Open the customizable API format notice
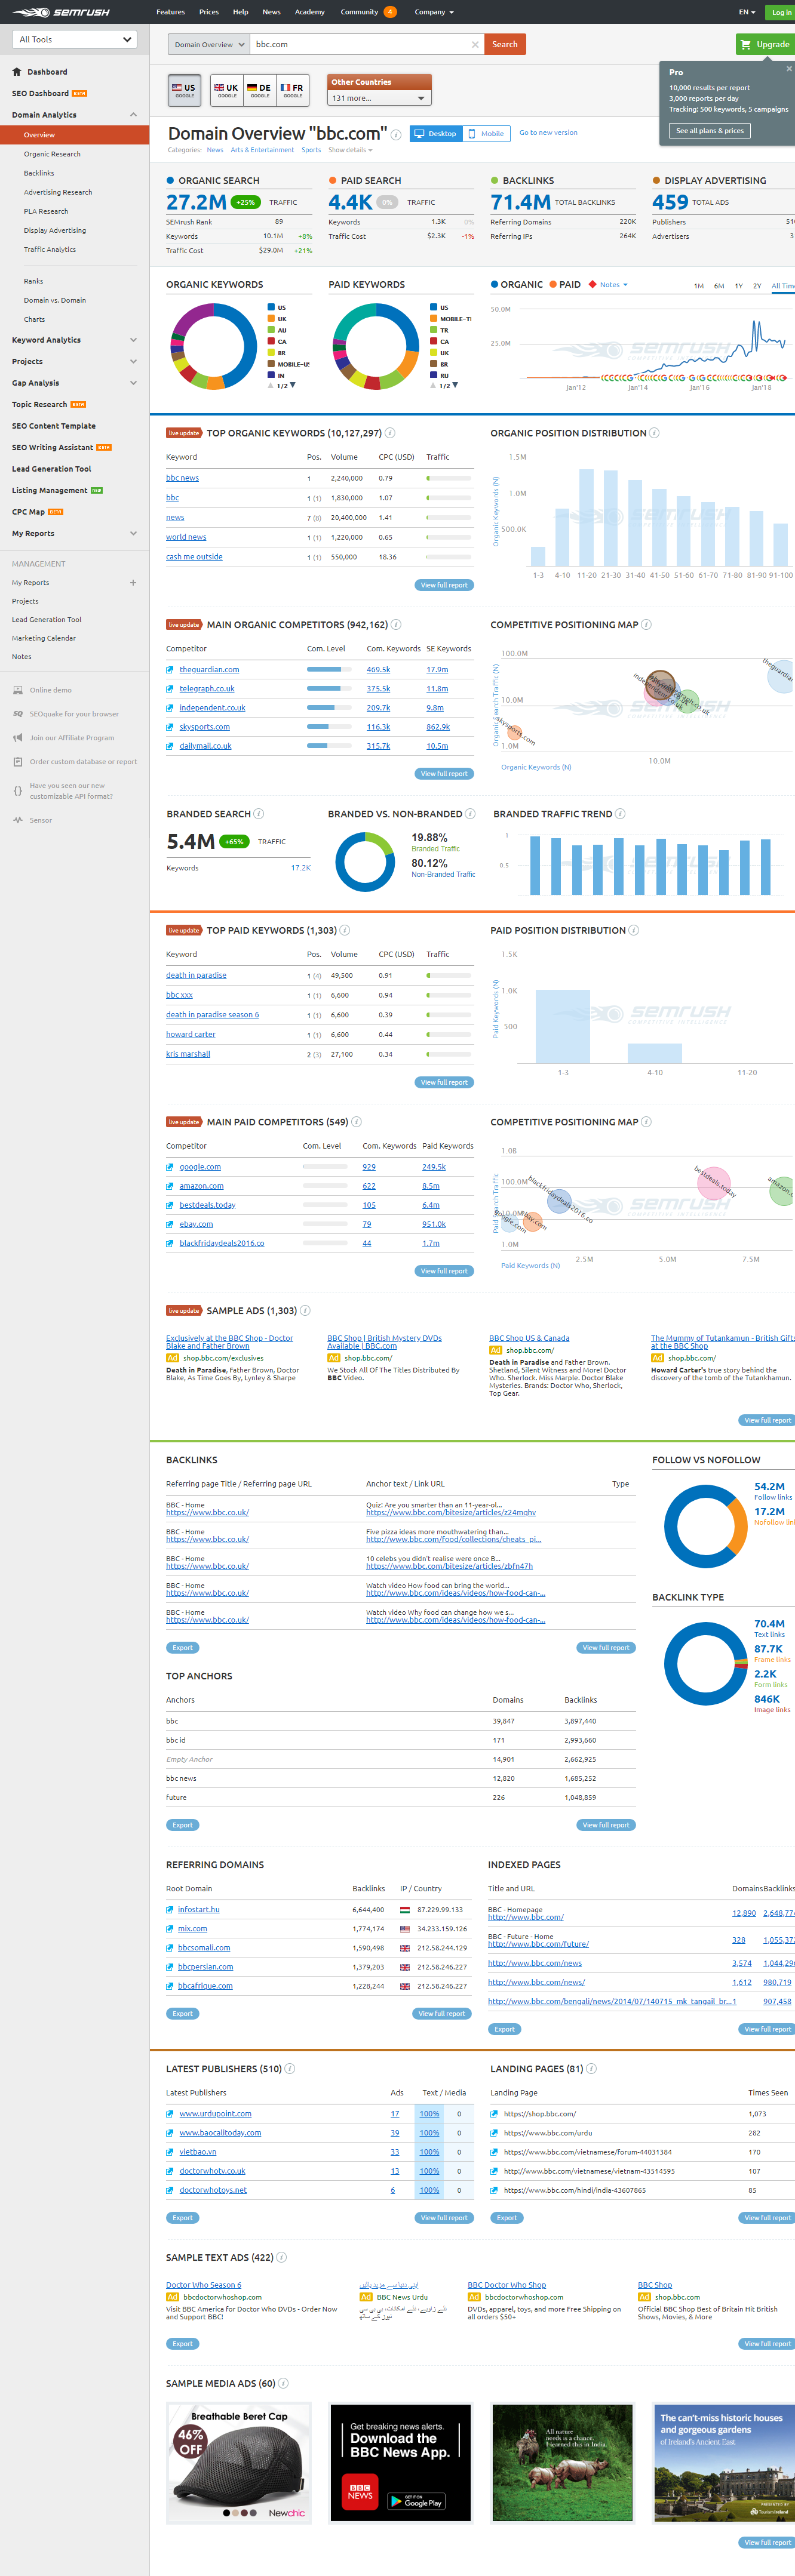Screen dimensions: 795x2576 (71, 791)
